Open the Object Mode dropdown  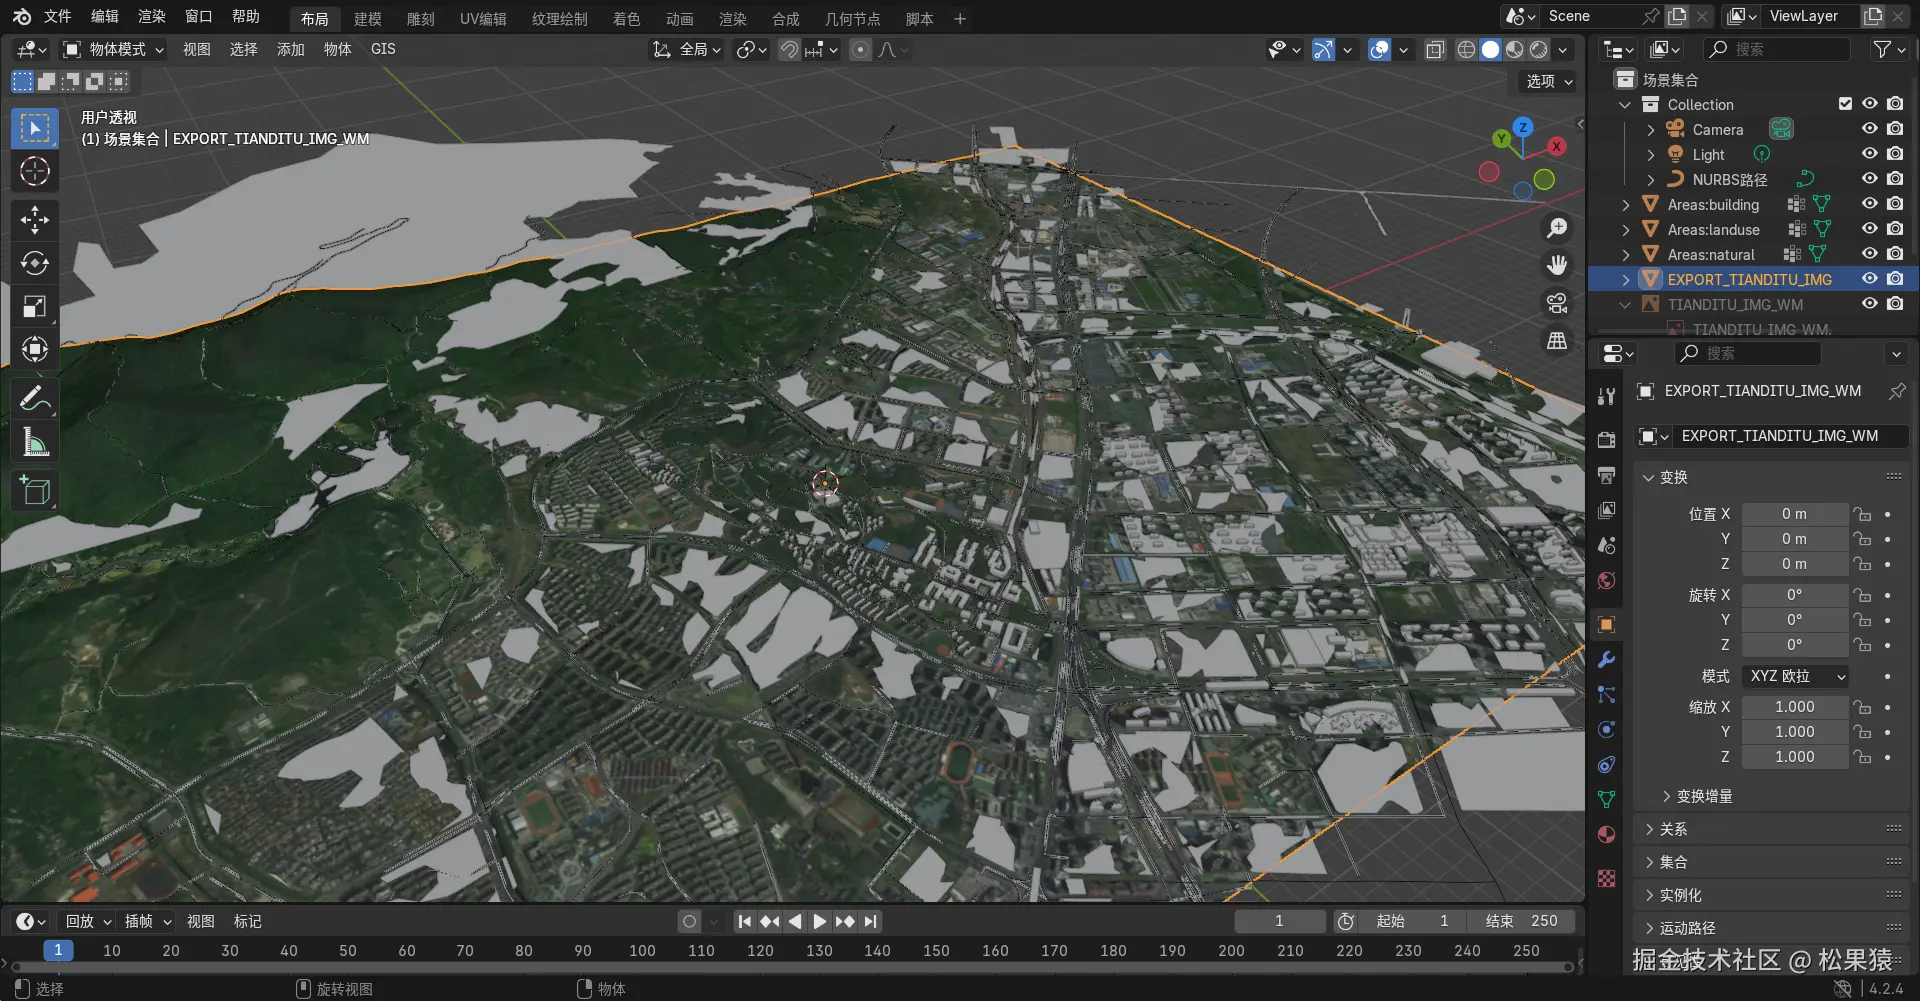coord(113,49)
